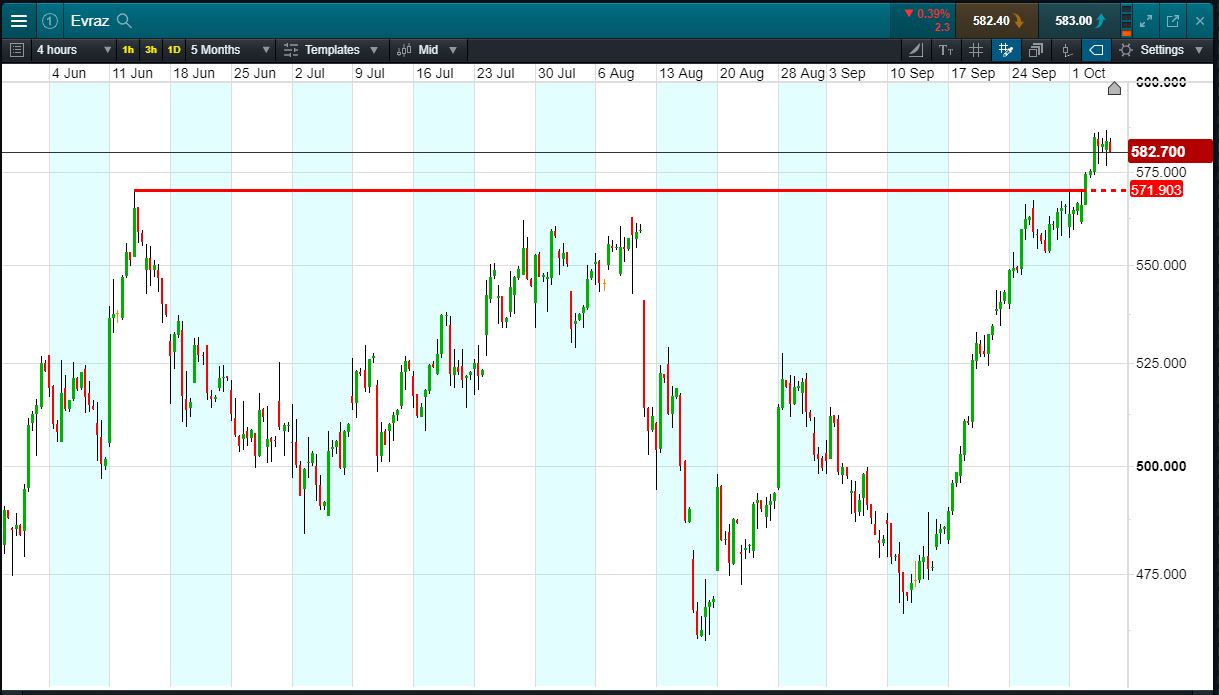Close the Evraz chart panel
This screenshot has height=695, width=1219.
[x=1199, y=20]
